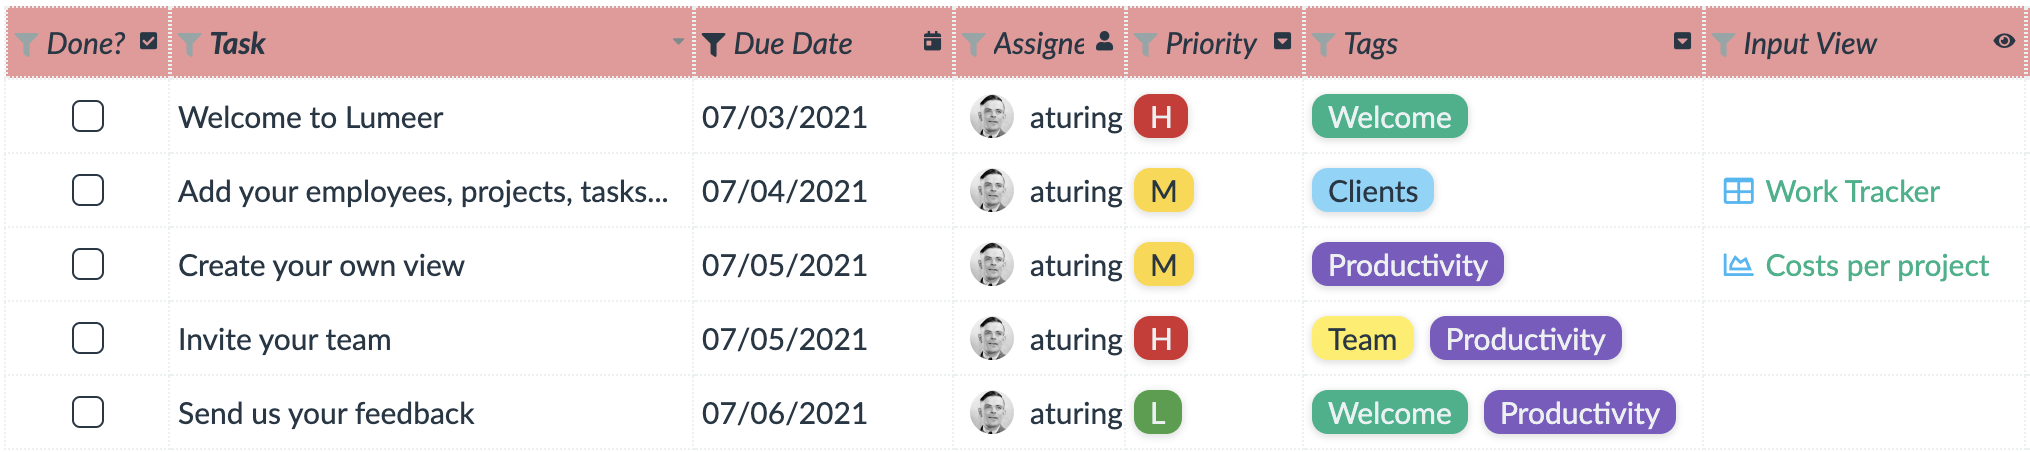Click the calendar icon in Due Date column
2030x452 pixels.
click(932, 41)
